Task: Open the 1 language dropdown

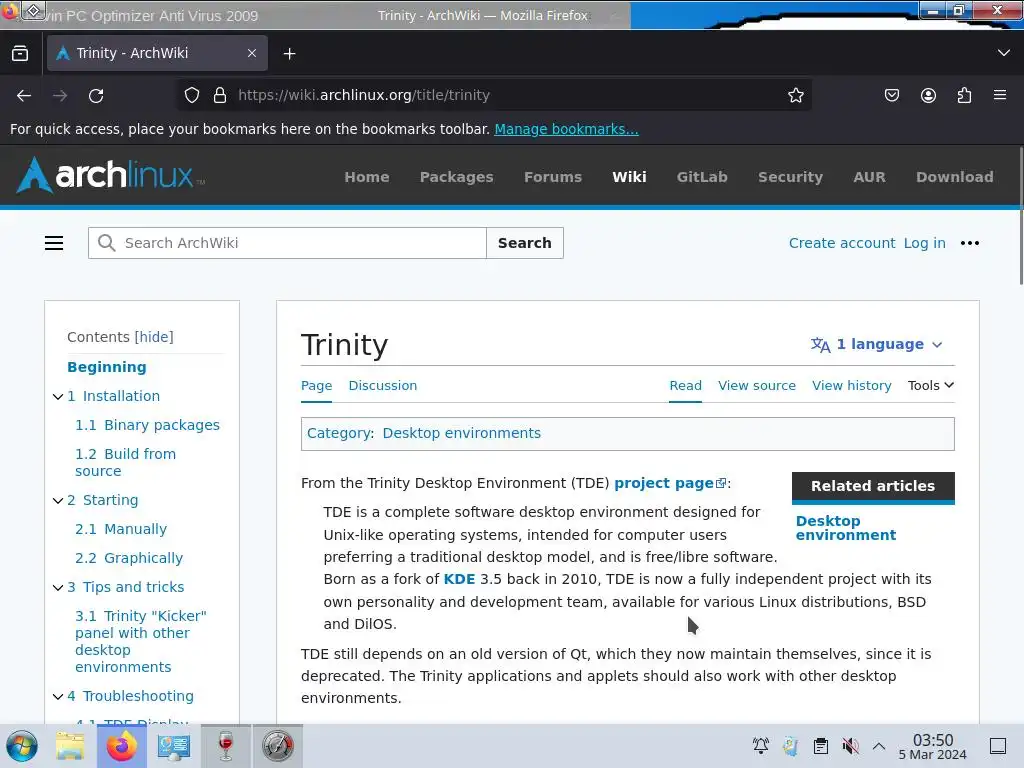Action: tap(876, 344)
